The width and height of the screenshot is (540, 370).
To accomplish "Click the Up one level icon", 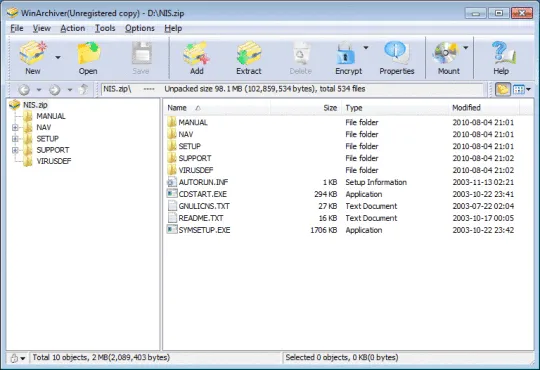I will (83, 90).
